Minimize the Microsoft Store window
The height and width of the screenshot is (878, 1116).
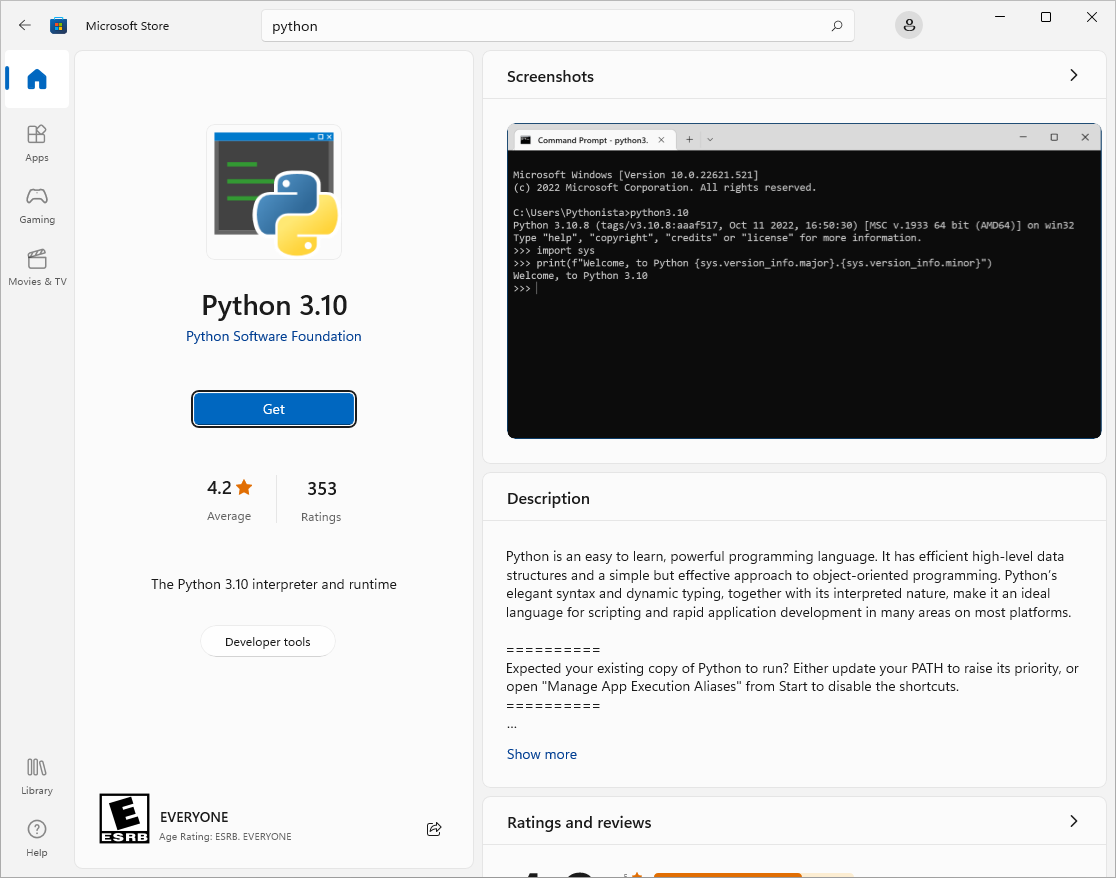tap(1000, 17)
